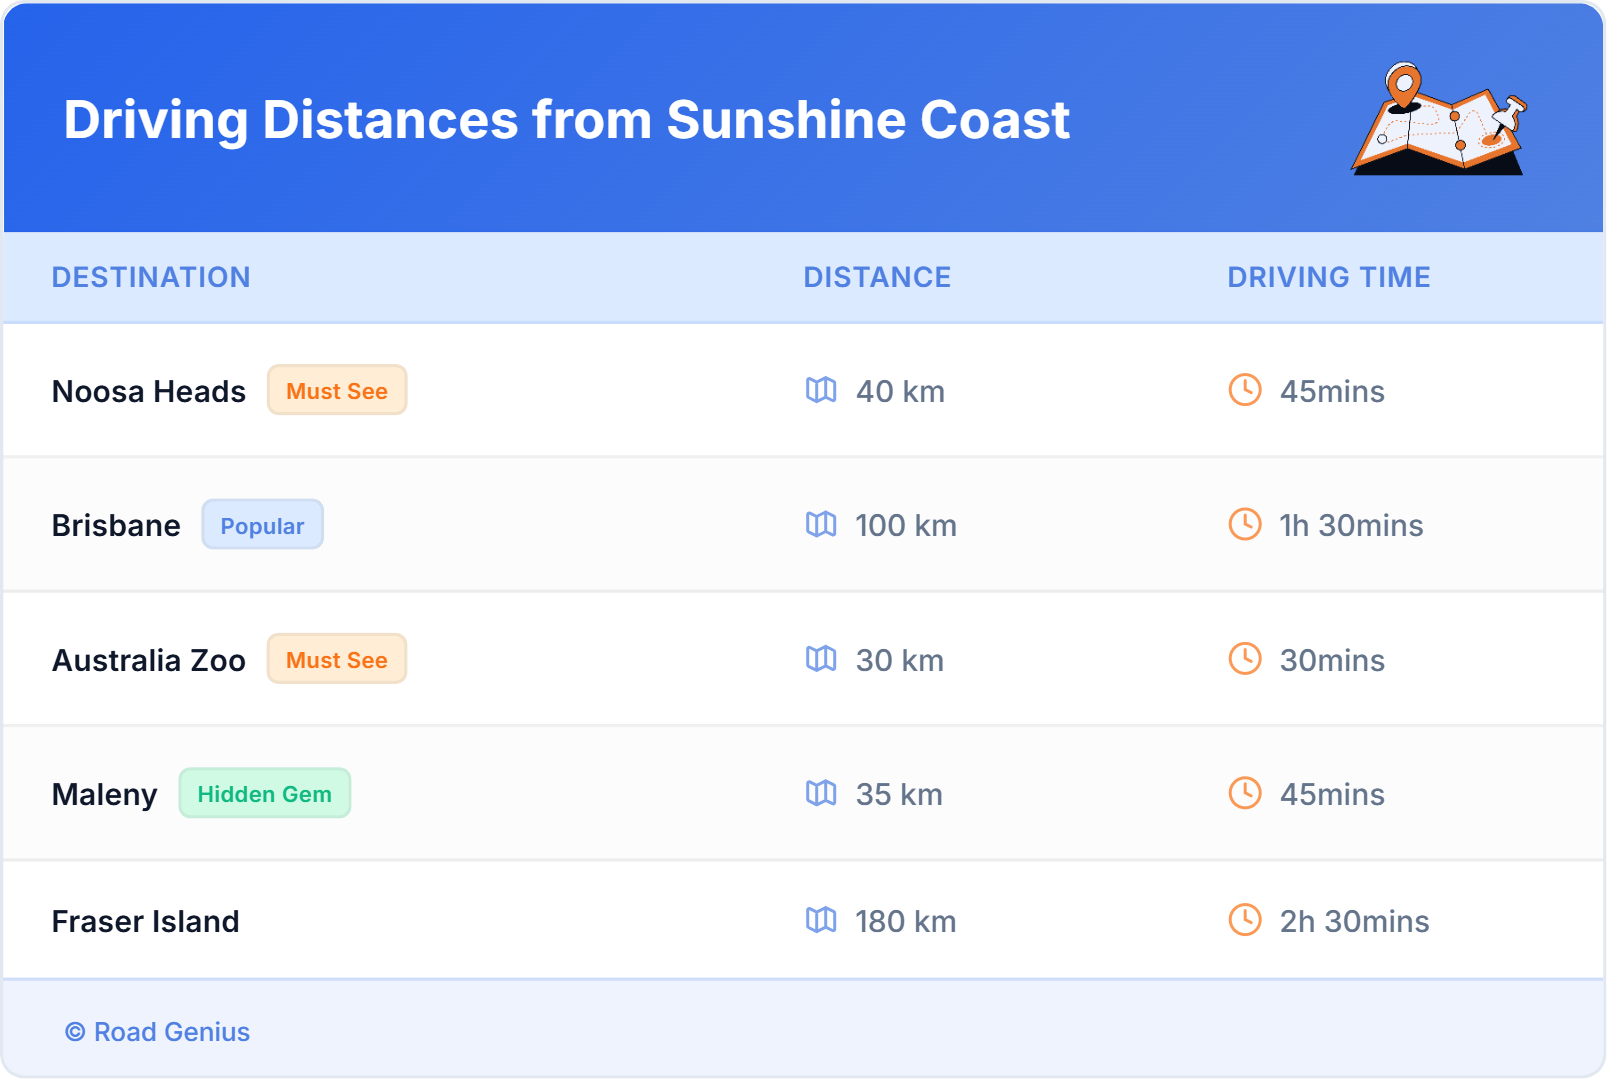The width and height of the screenshot is (1608, 1080).
Task: Click the map icon beside 30 km
Action: point(821,659)
